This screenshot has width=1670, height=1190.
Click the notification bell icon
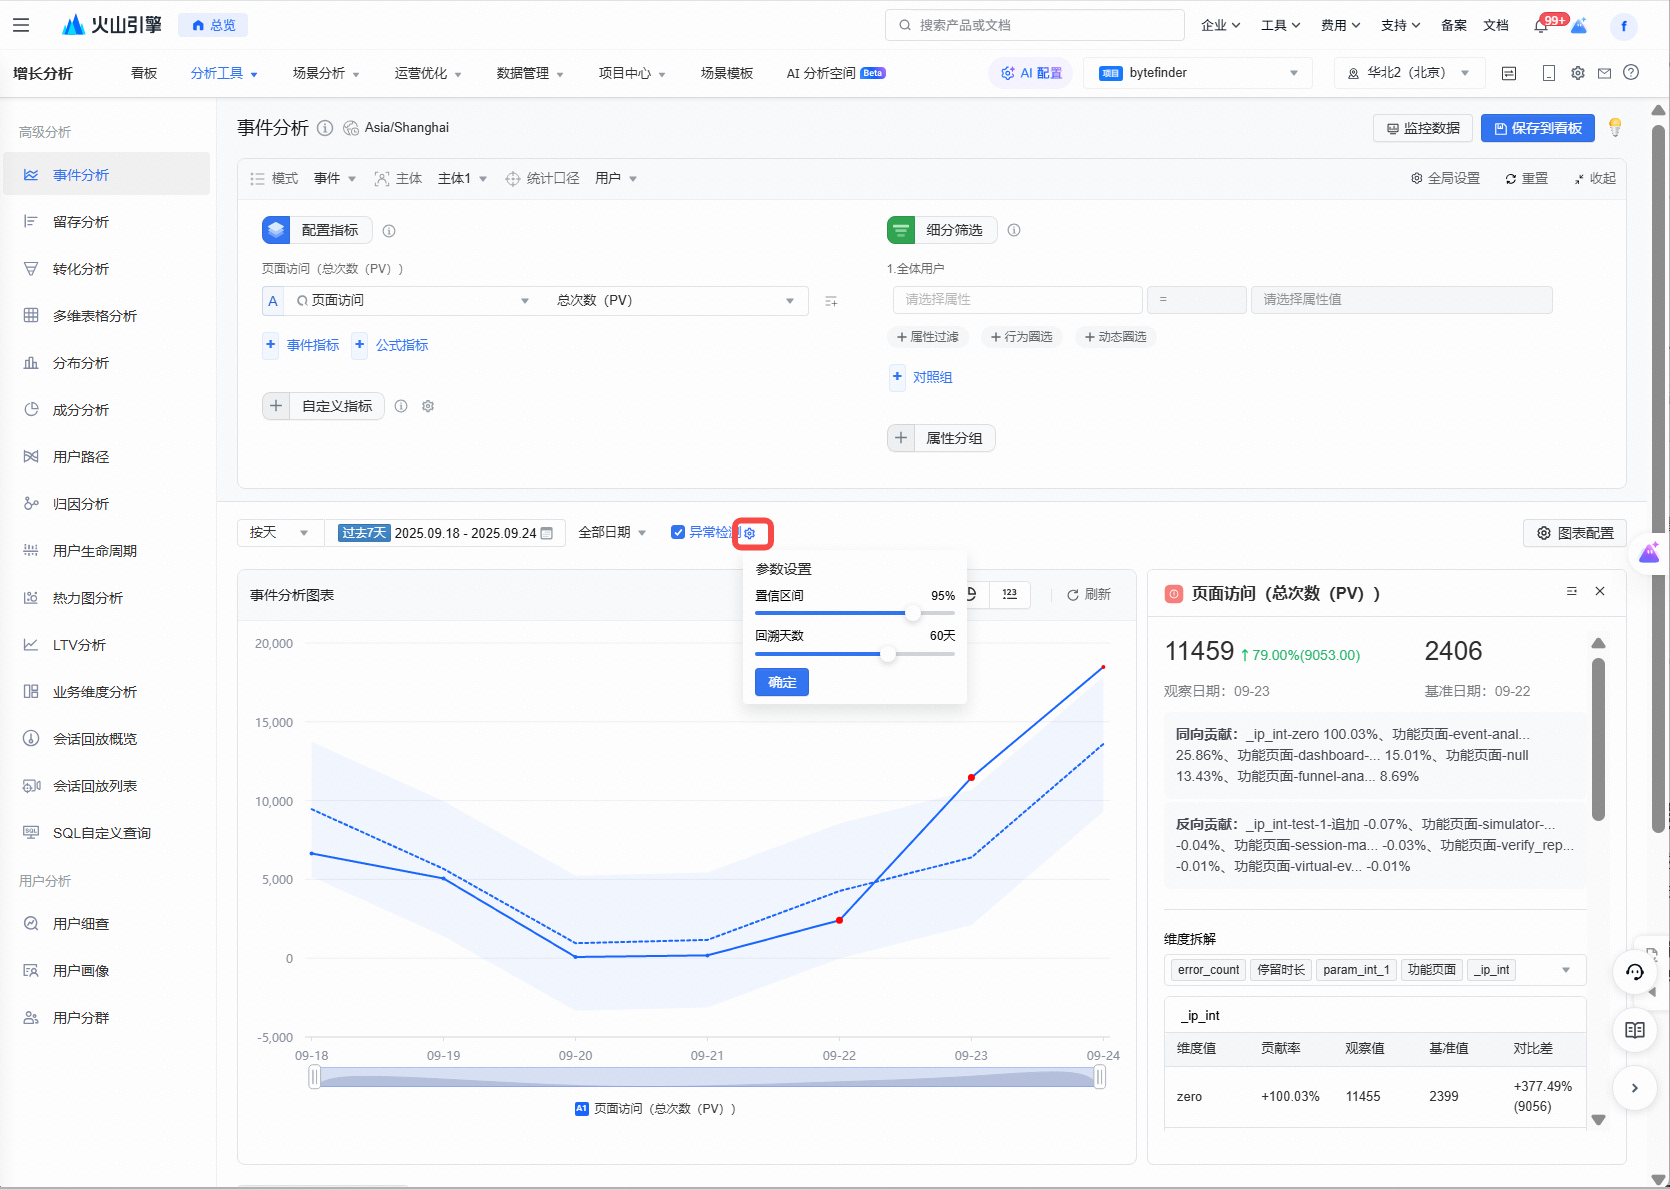tap(1541, 26)
